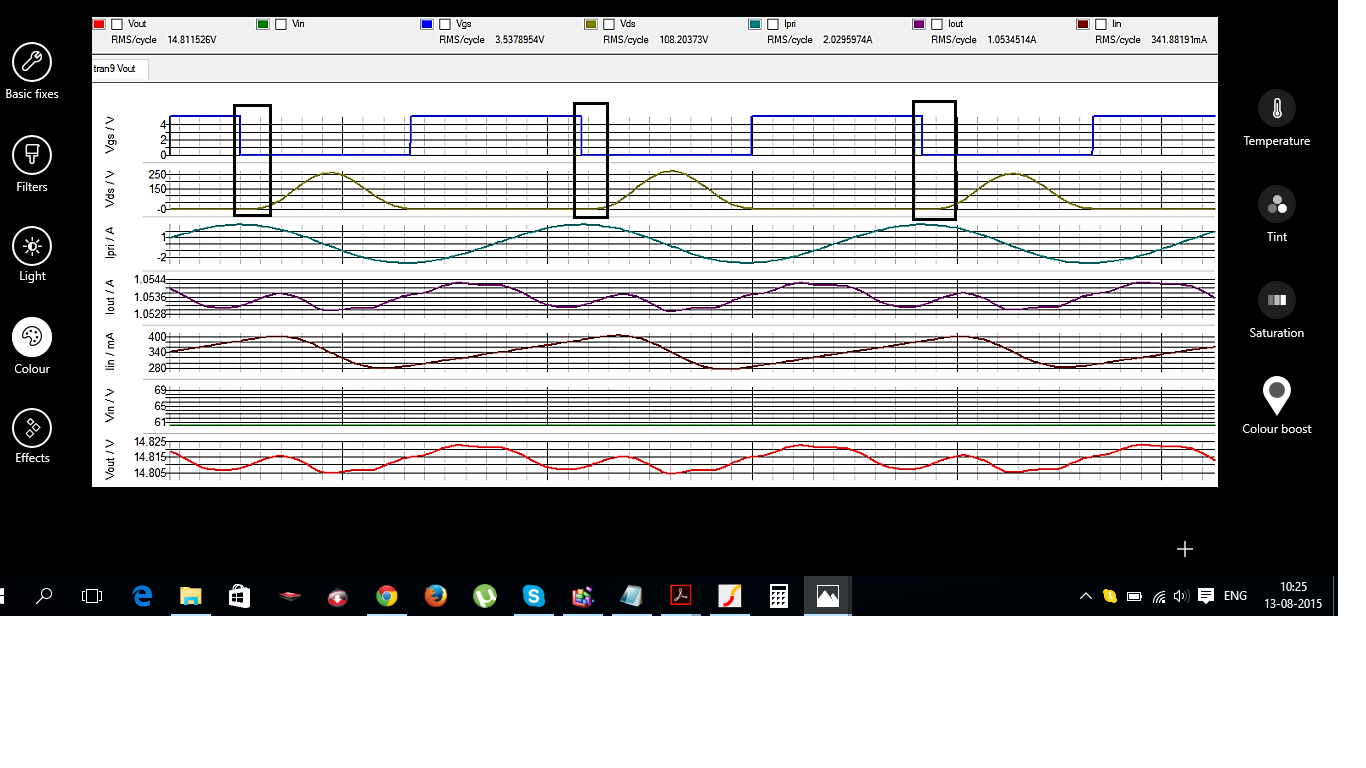The image size is (1366, 768).
Task: Open Skype from the taskbar
Action: click(534, 596)
